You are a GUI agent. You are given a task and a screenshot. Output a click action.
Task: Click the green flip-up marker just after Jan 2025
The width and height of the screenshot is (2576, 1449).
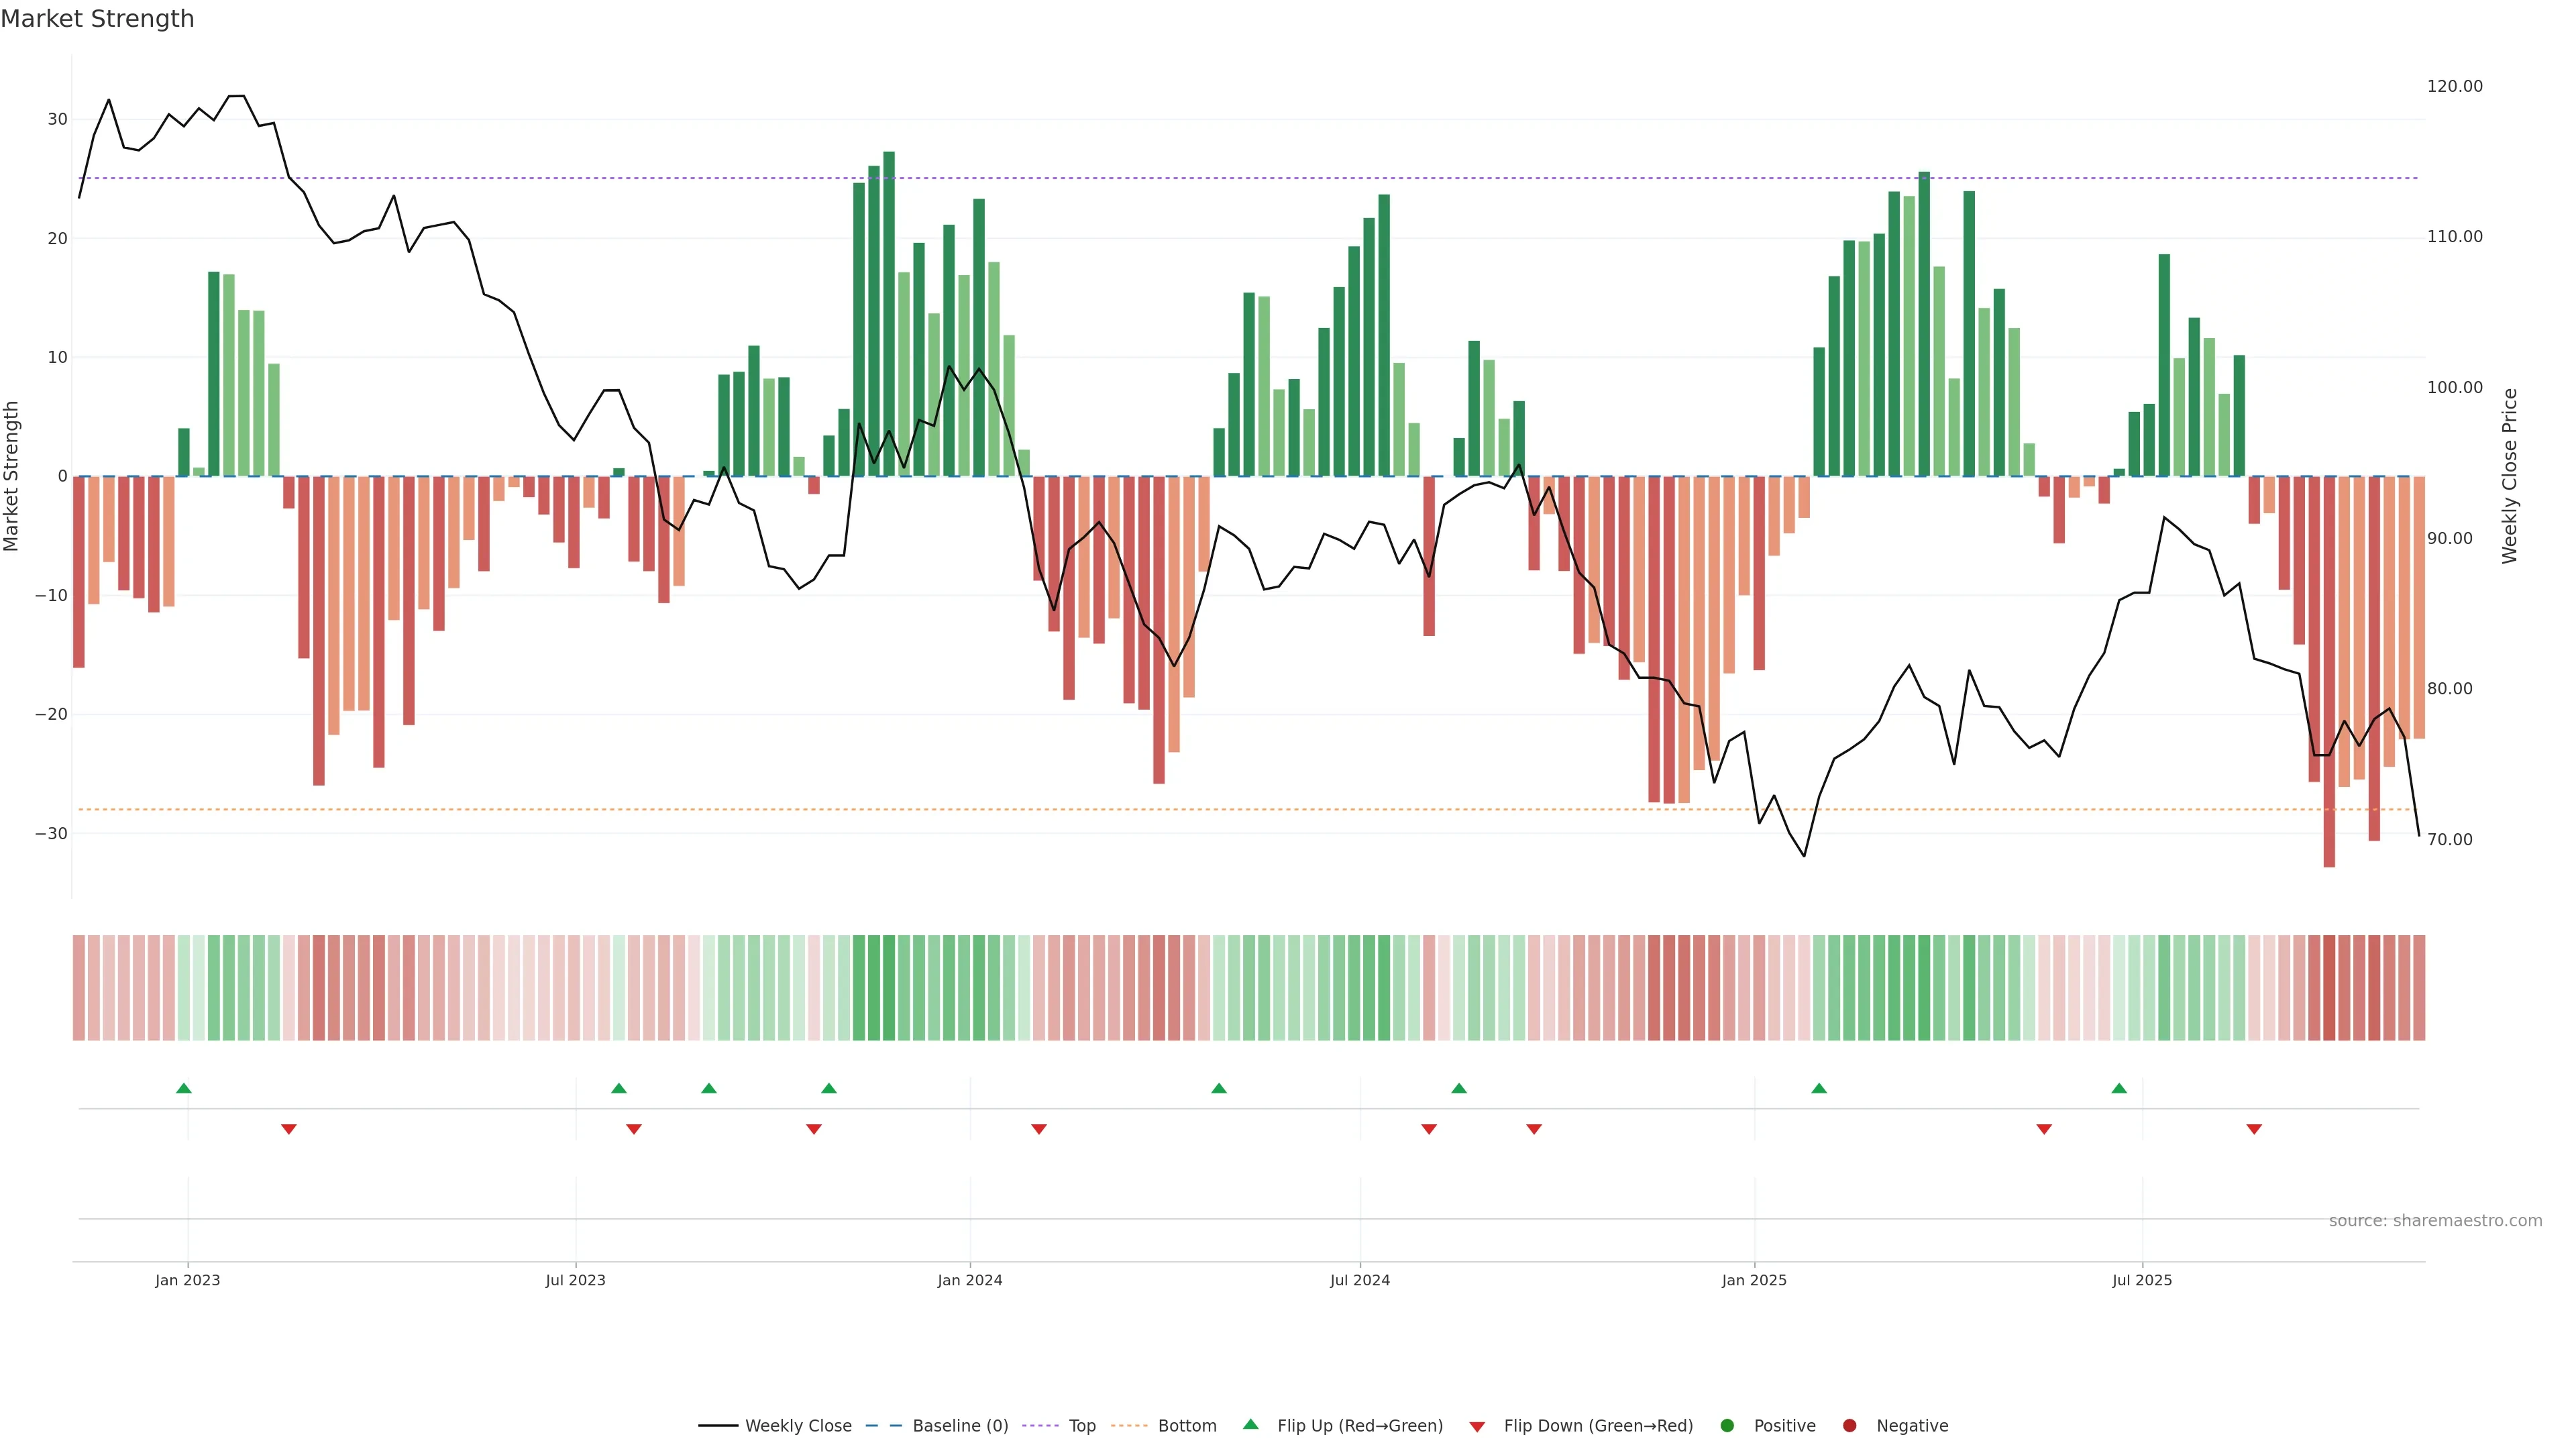point(1819,1088)
